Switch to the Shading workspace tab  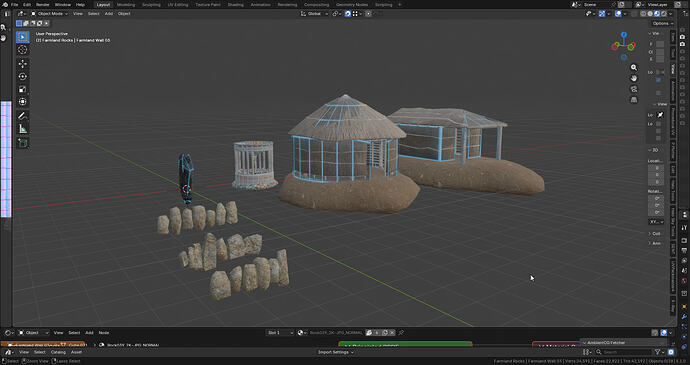click(236, 4)
